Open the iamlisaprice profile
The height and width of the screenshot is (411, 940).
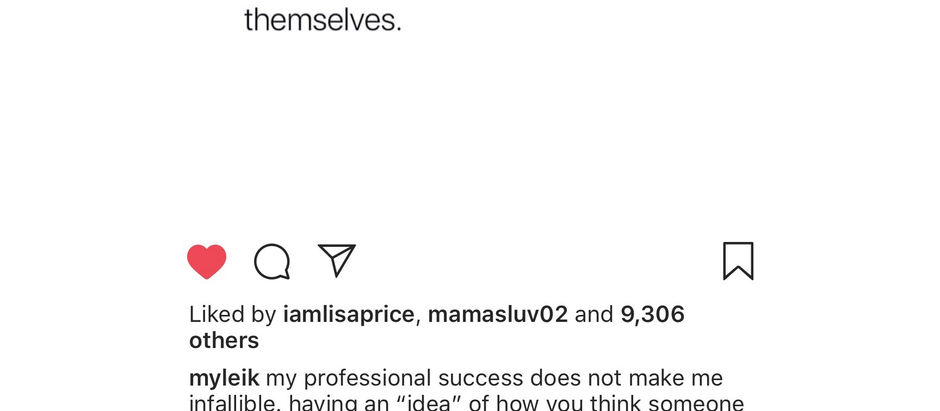click(x=348, y=314)
